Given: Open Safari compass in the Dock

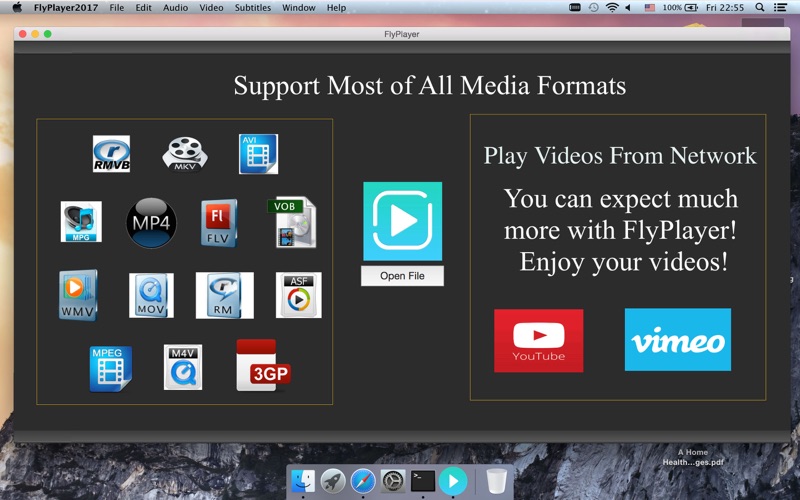Looking at the screenshot, I should click(363, 481).
